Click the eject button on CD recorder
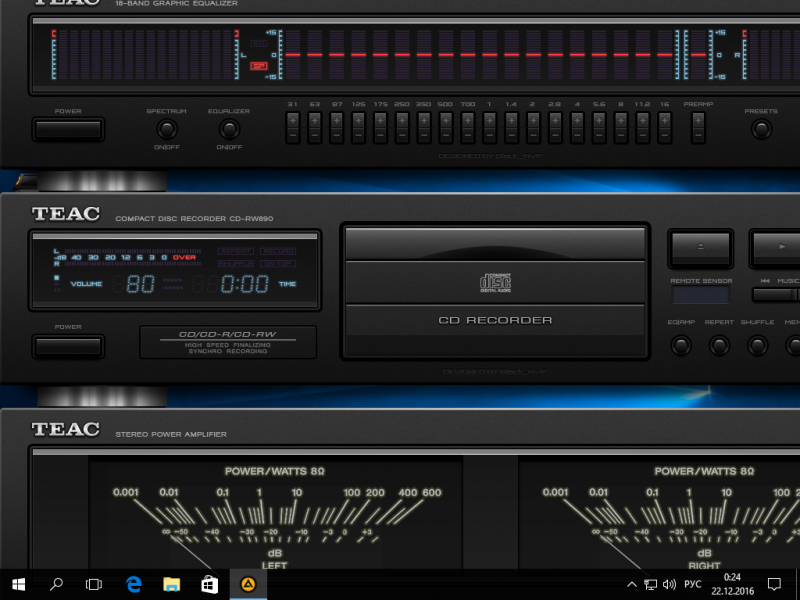Screen dimensions: 800x600 click(701, 248)
